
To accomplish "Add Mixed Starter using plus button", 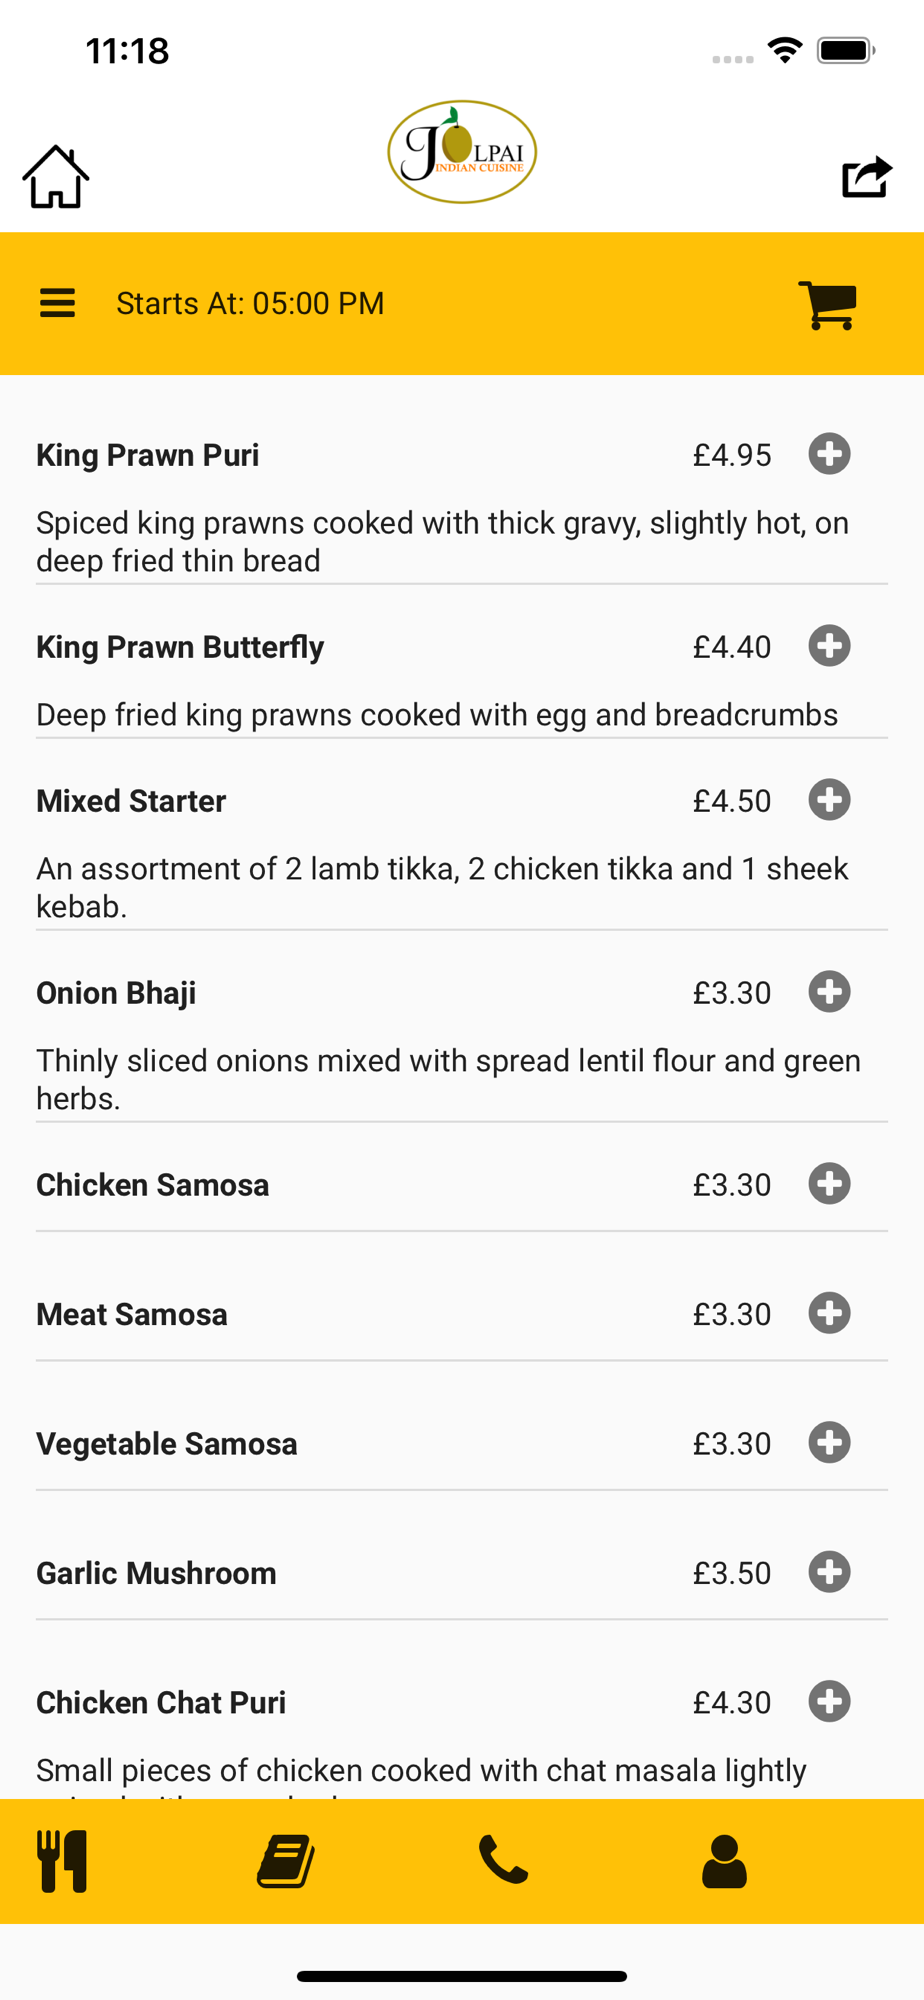I will point(829,800).
